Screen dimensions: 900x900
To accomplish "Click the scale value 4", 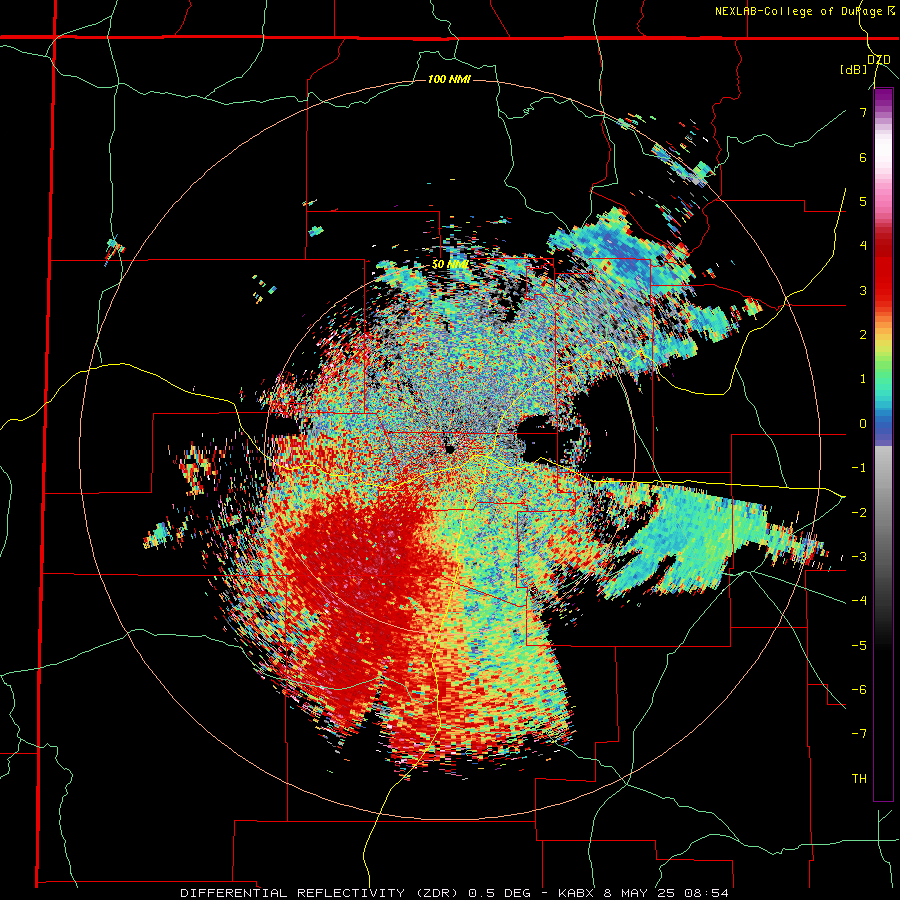I will pos(863,246).
